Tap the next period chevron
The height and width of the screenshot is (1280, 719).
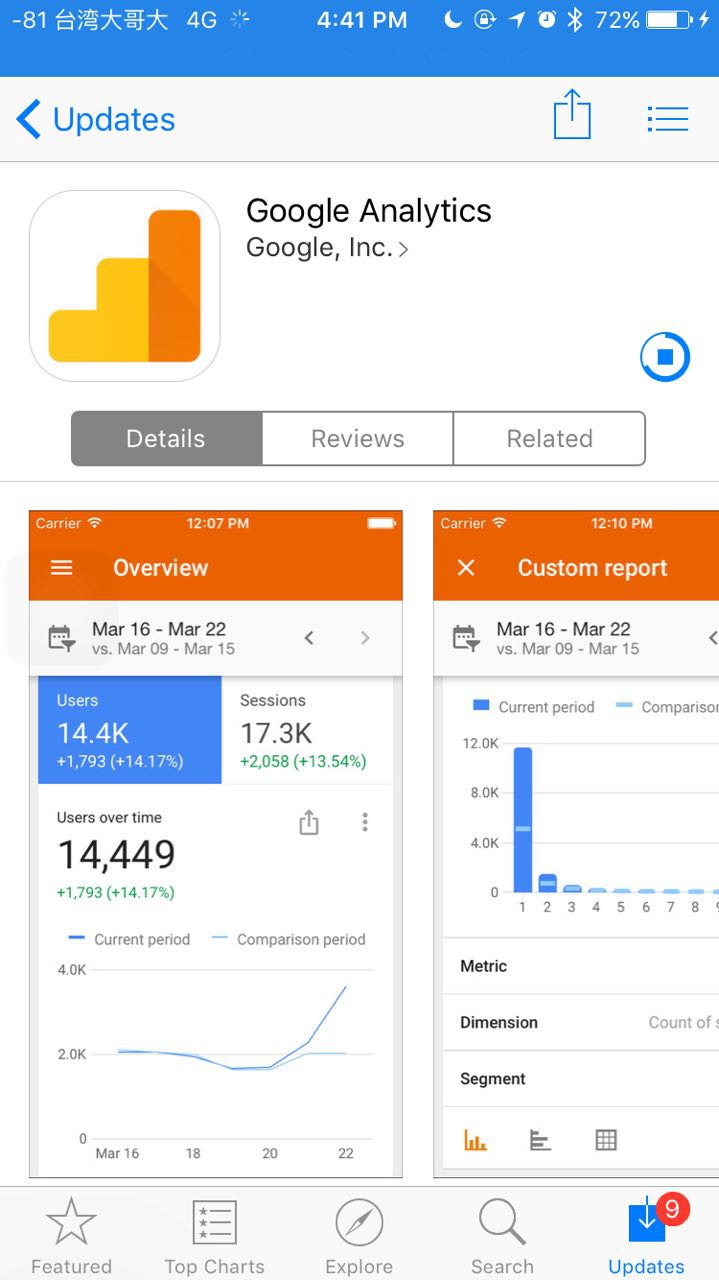365,638
